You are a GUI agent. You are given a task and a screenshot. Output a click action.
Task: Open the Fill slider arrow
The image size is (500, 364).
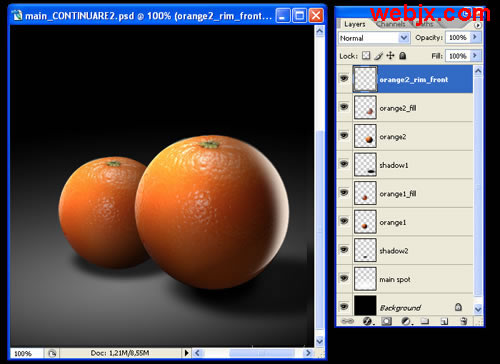pyautogui.click(x=475, y=55)
